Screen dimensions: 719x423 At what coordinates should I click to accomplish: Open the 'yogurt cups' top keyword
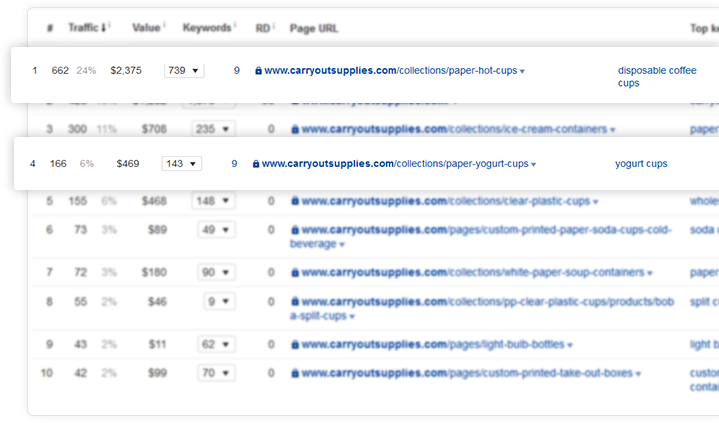click(641, 164)
